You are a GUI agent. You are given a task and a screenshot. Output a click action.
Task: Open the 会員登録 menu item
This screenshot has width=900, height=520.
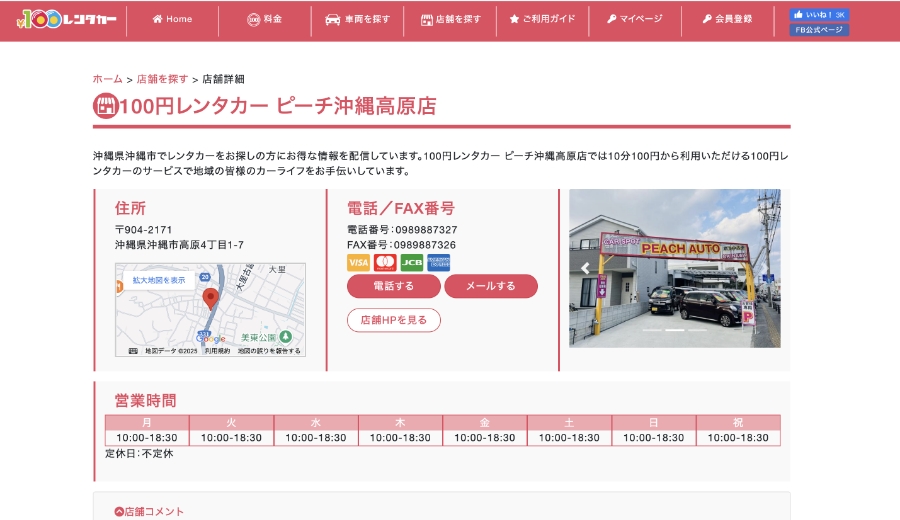point(727,19)
